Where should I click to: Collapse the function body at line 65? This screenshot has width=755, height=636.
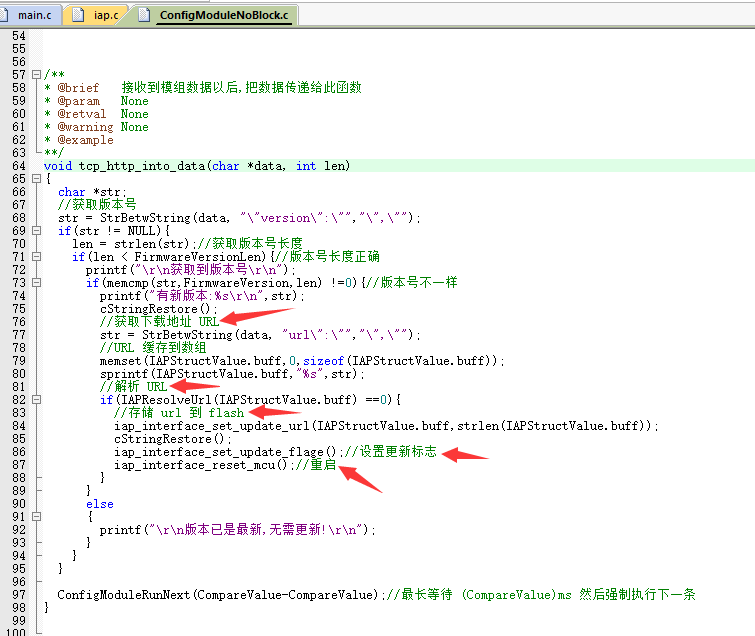[36, 179]
